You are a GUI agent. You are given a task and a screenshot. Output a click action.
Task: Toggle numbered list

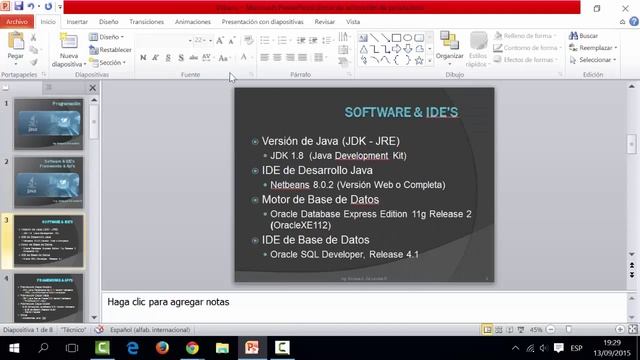[x=282, y=40]
